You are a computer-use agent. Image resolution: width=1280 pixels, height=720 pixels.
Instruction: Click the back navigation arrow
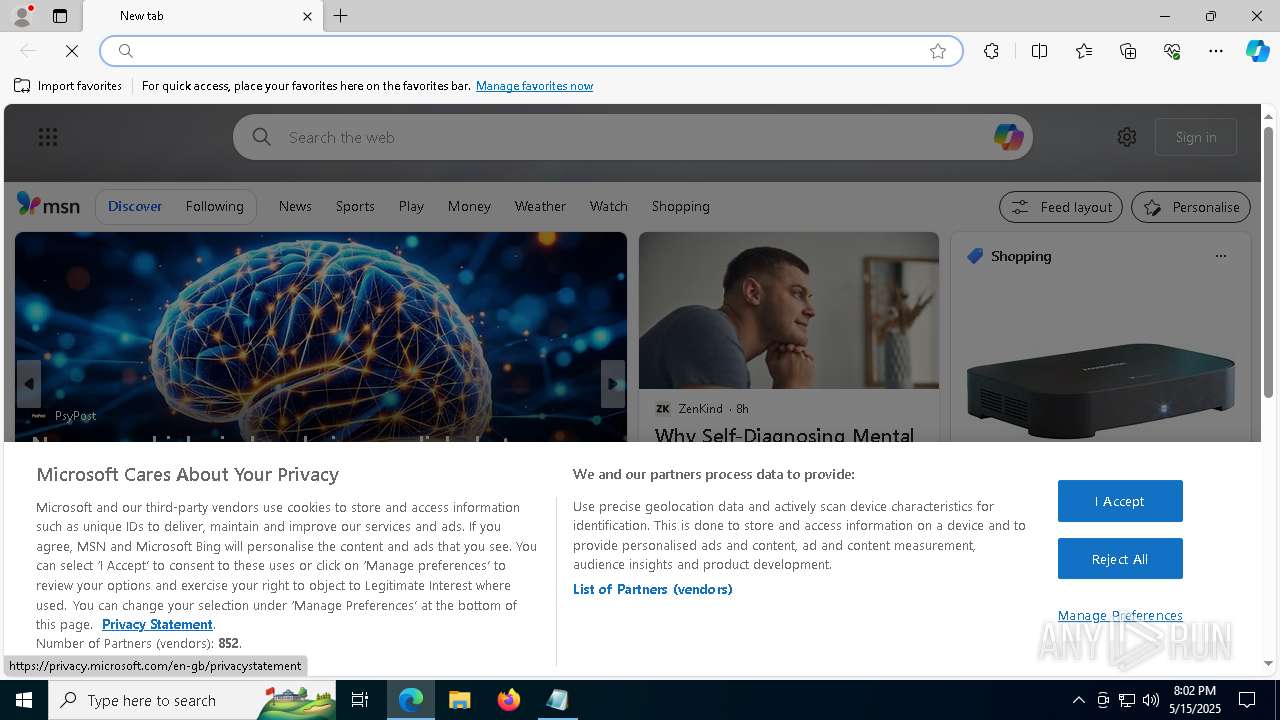point(28,51)
